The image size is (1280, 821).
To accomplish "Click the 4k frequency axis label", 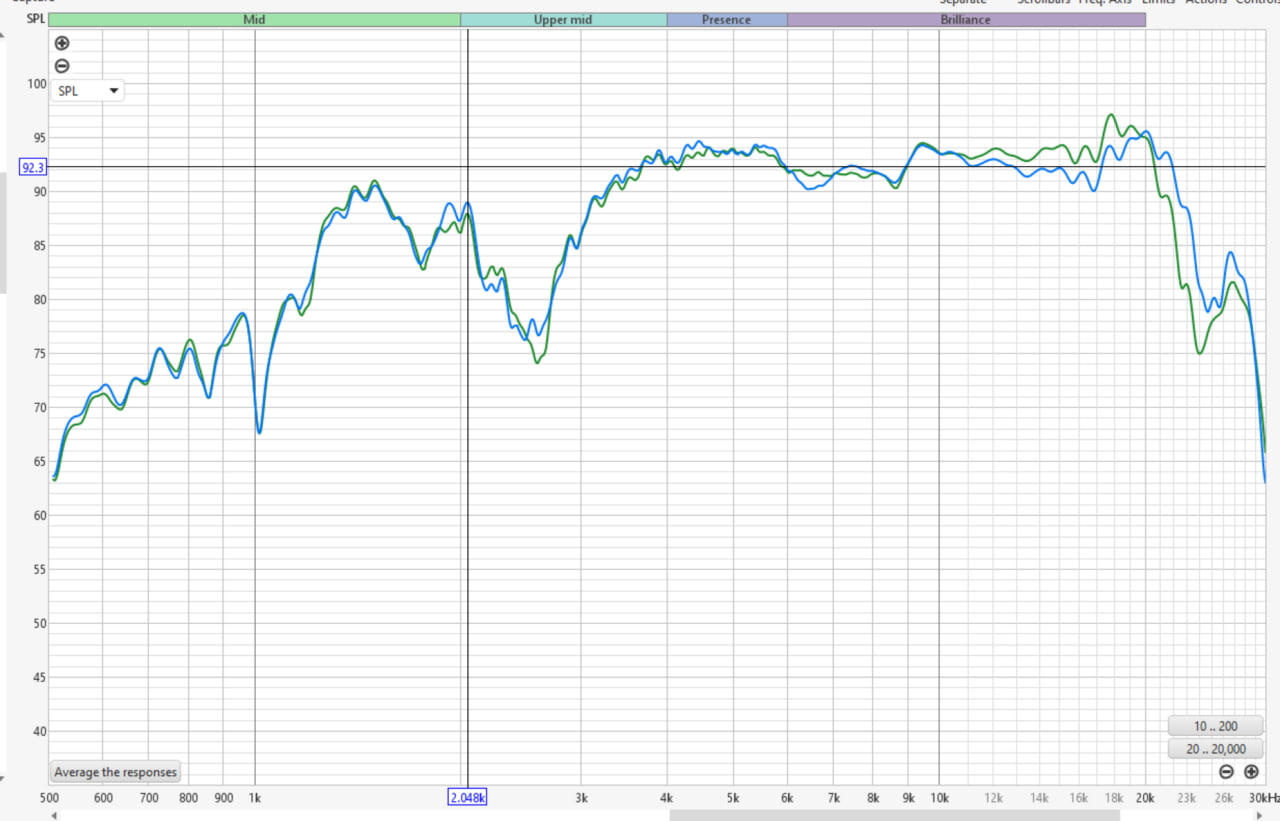I will point(667,798).
